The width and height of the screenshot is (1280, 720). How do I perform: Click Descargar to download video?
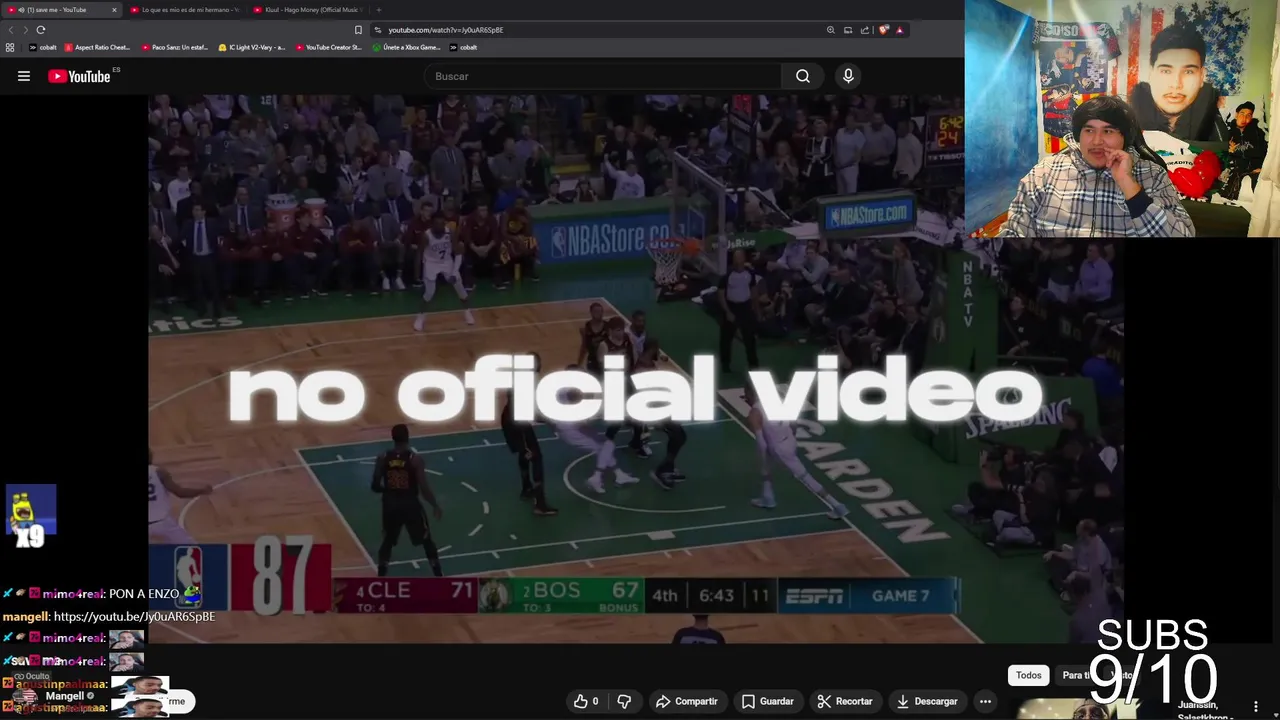pos(927,701)
